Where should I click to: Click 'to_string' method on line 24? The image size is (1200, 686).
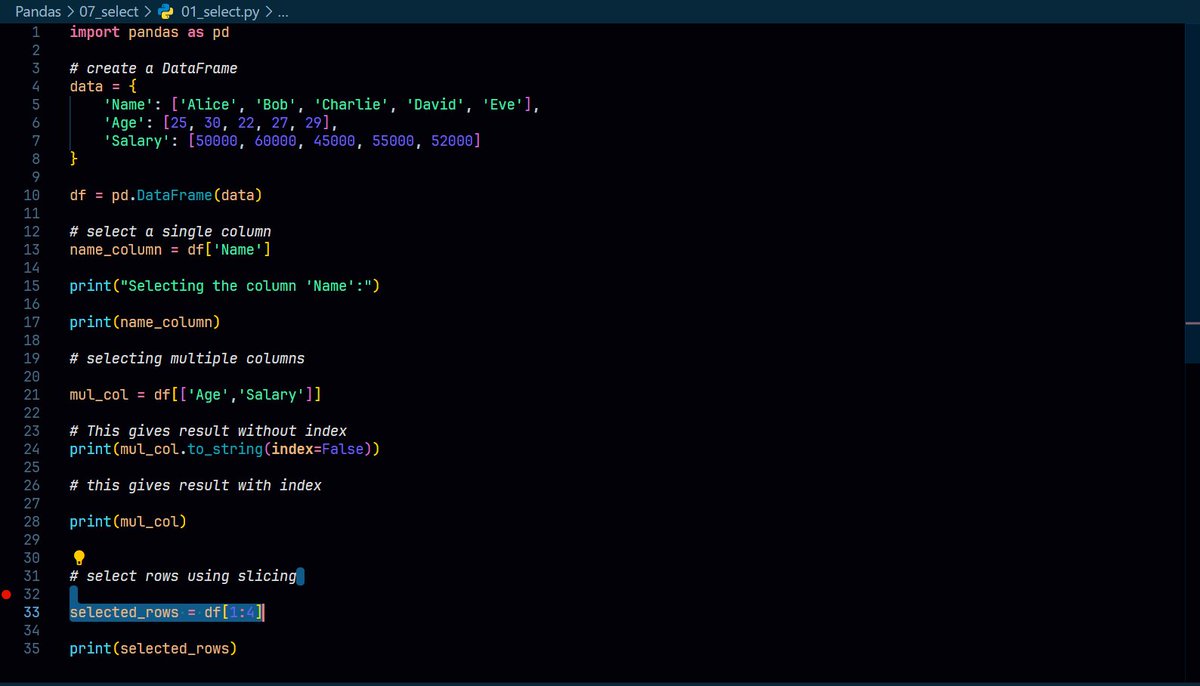(225, 449)
